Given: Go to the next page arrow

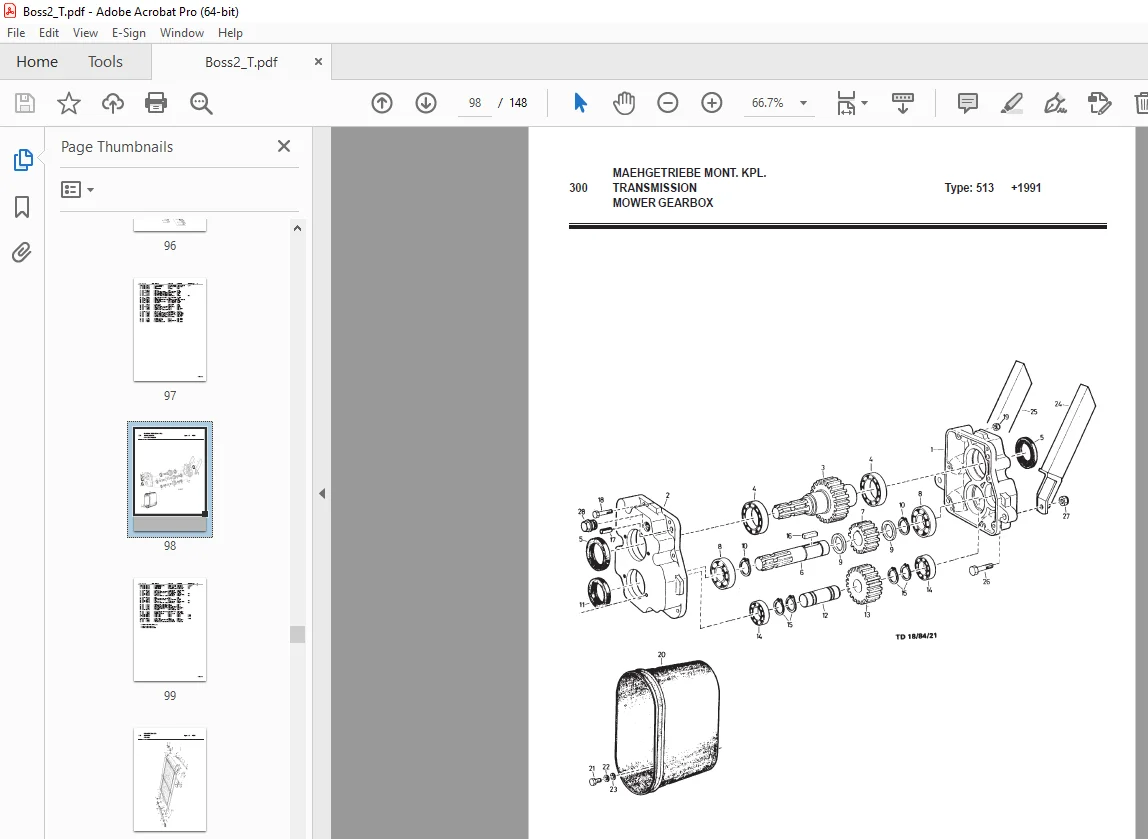Looking at the screenshot, I should pos(426,103).
